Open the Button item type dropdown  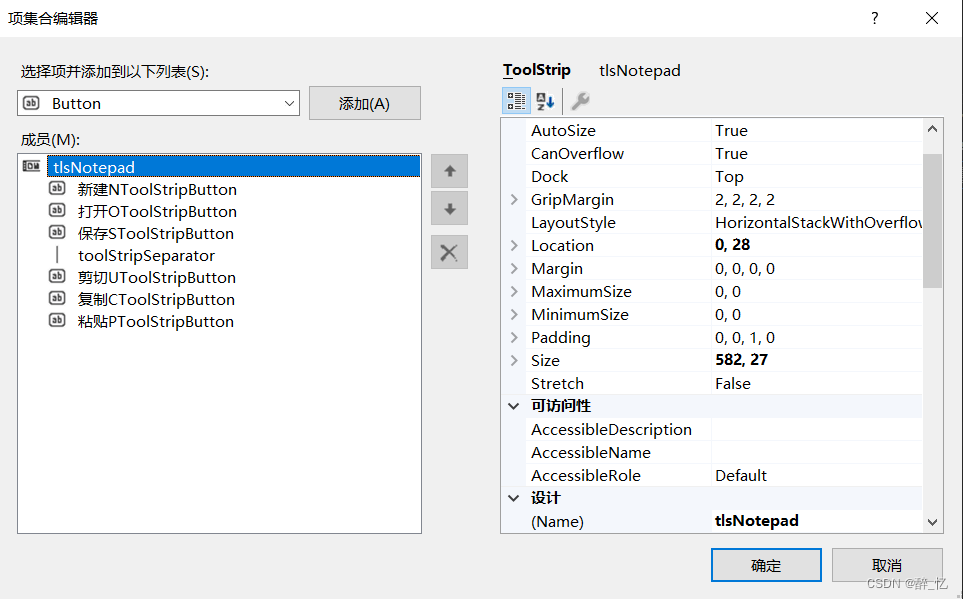click(290, 103)
